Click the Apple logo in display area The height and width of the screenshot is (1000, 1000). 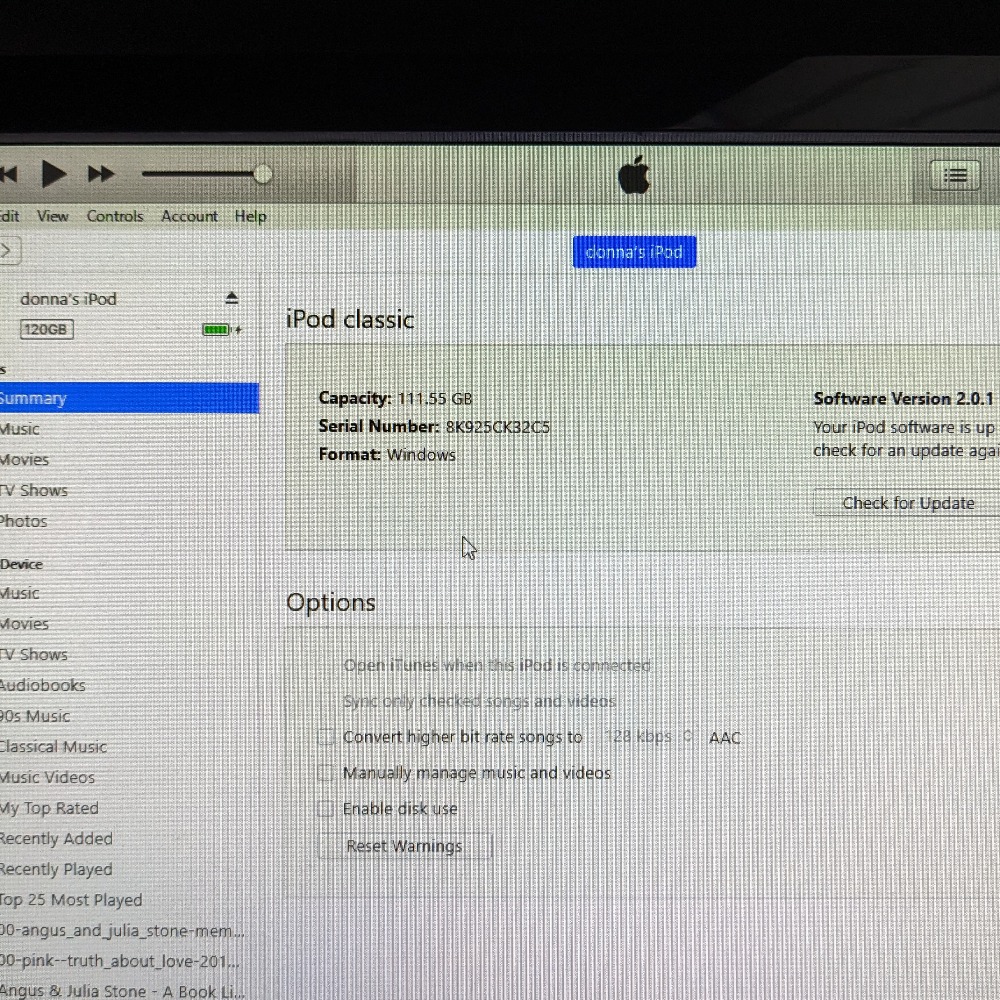(634, 174)
